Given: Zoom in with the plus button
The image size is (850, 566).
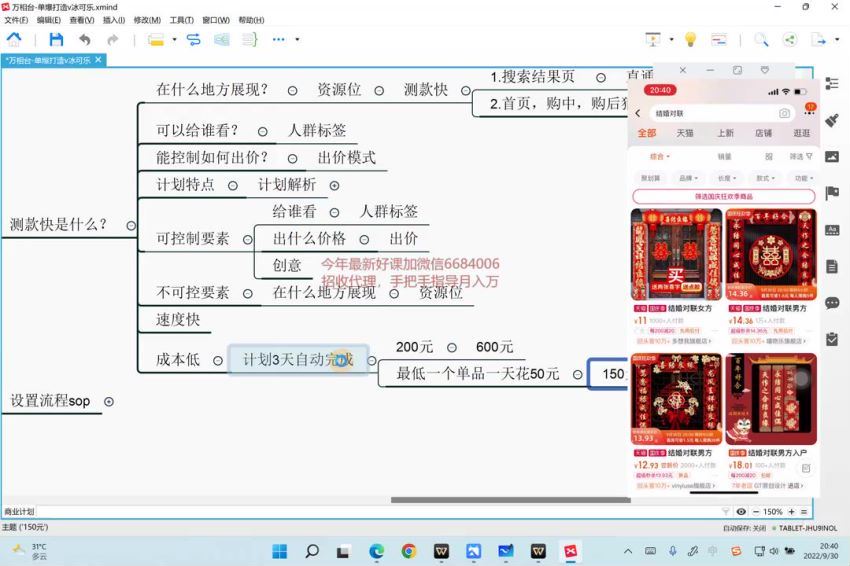Looking at the screenshot, I should coord(791,511).
